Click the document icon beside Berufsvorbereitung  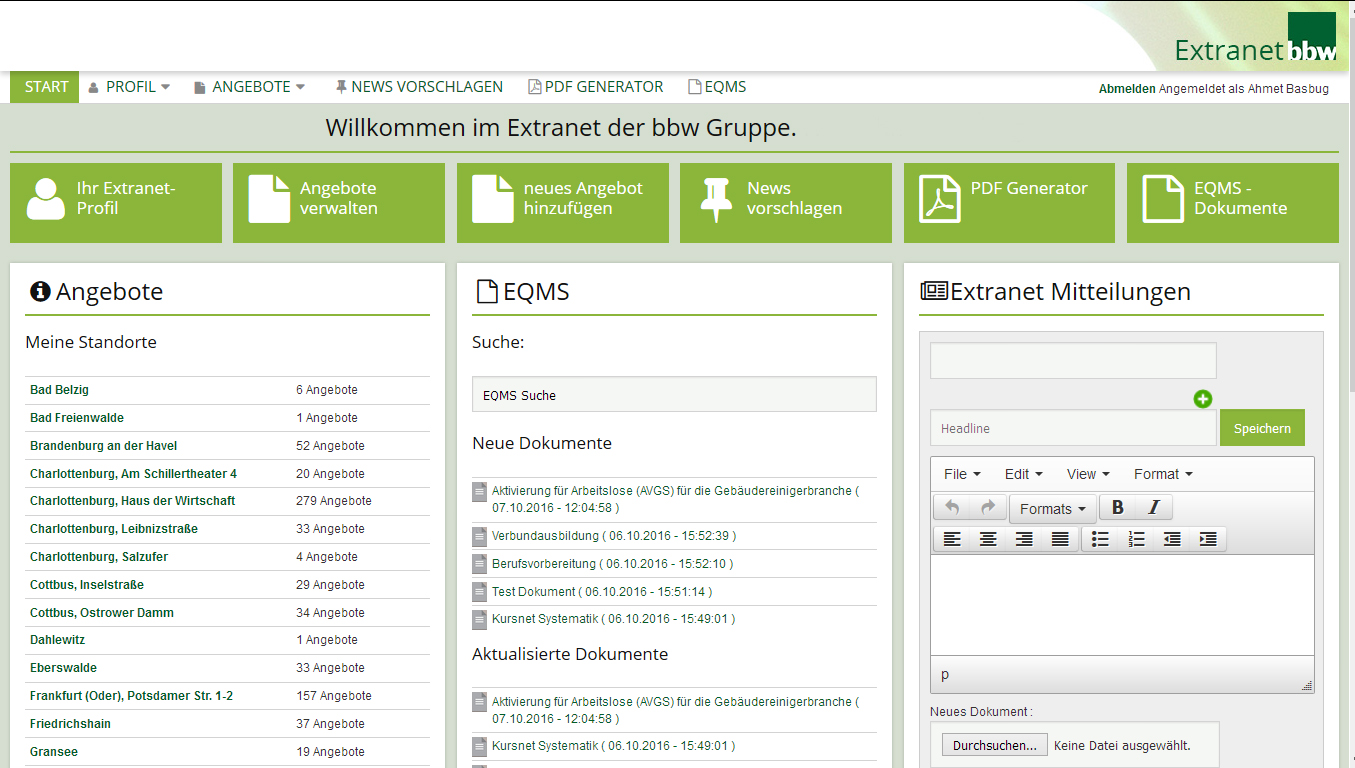click(x=479, y=564)
